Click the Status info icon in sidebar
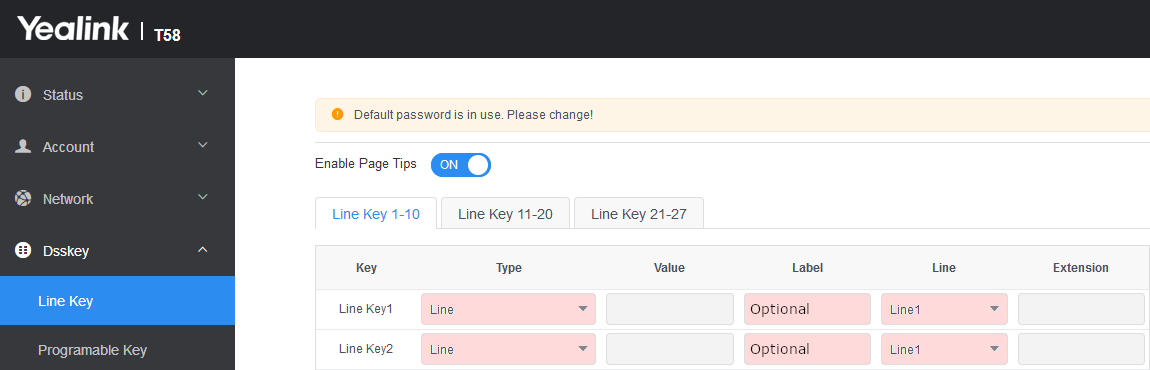 tap(23, 95)
